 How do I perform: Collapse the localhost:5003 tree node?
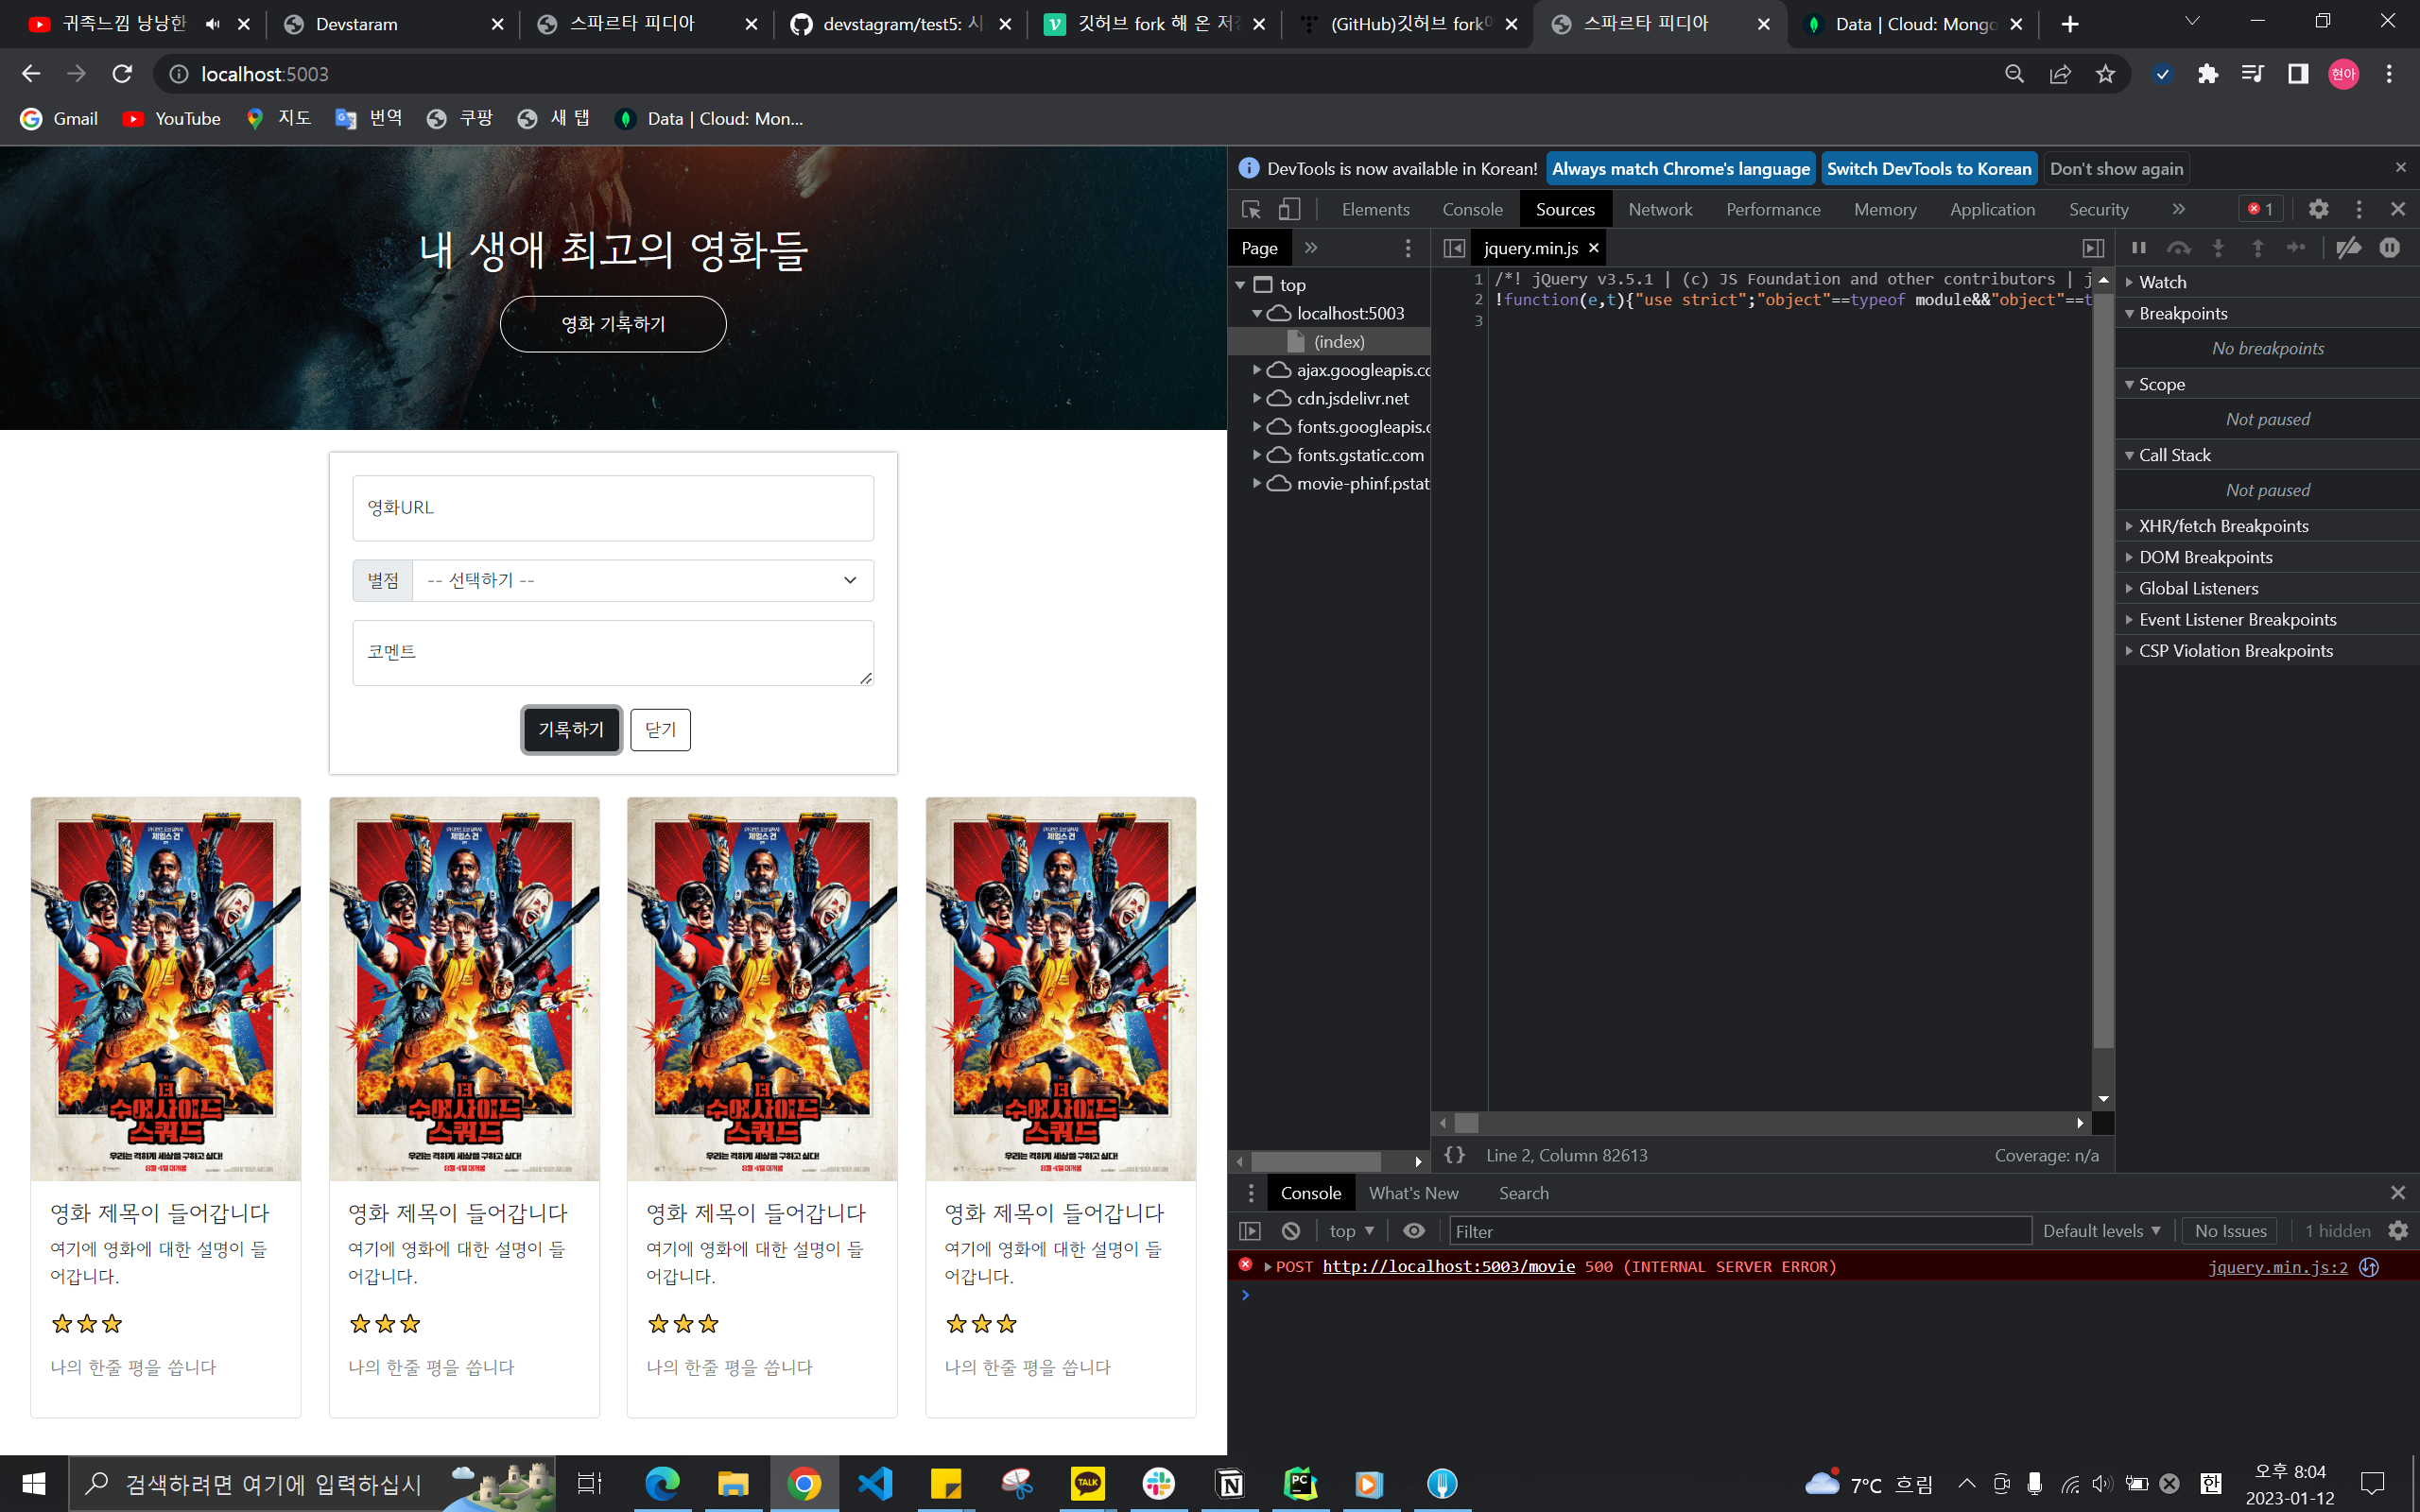tap(1257, 313)
